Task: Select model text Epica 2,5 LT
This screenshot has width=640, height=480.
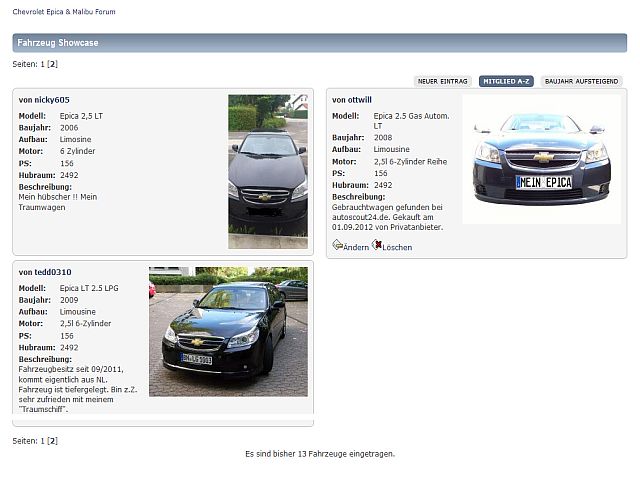Action: tap(81, 116)
